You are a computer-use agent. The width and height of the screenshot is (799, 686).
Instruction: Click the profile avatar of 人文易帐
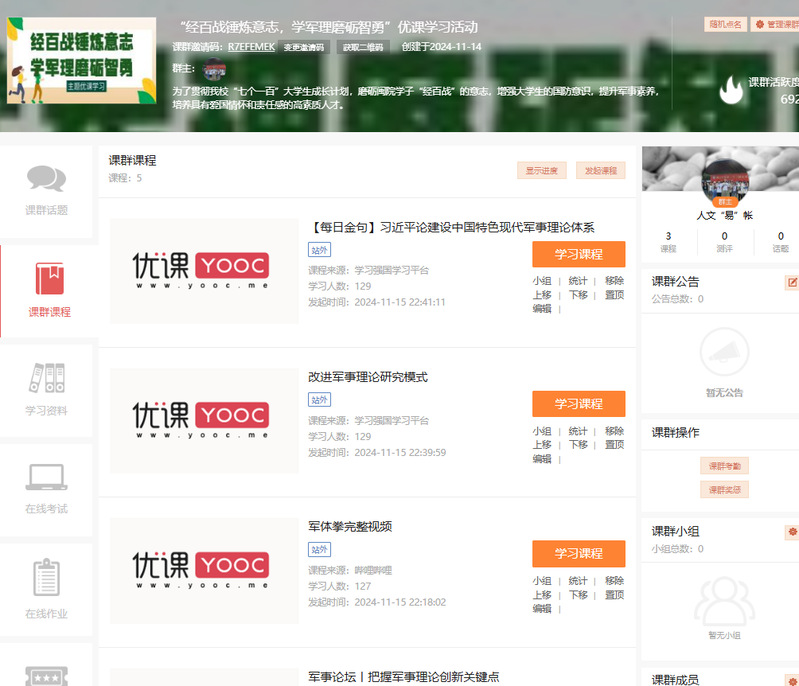(725, 181)
